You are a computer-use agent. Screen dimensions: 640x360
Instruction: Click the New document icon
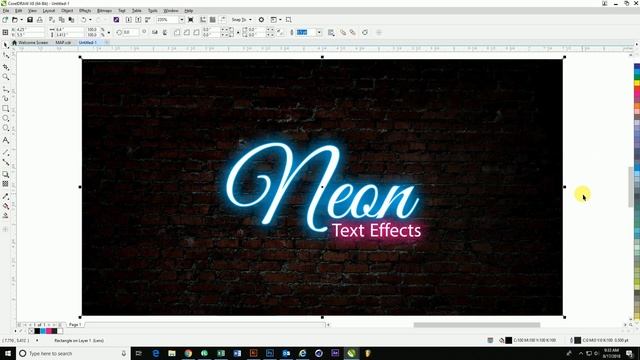[5, 20]
